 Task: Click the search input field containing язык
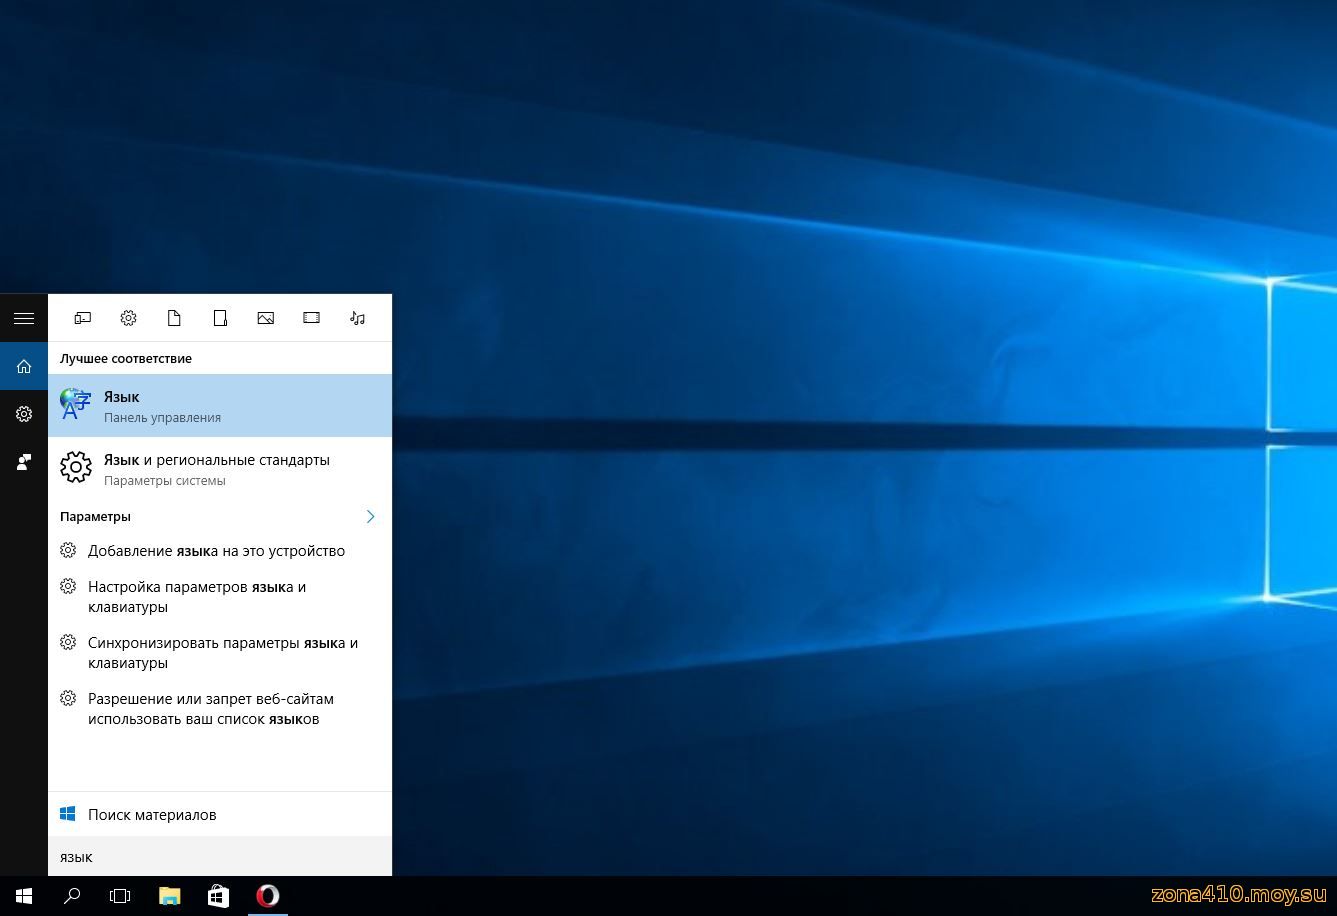(220, 857)
